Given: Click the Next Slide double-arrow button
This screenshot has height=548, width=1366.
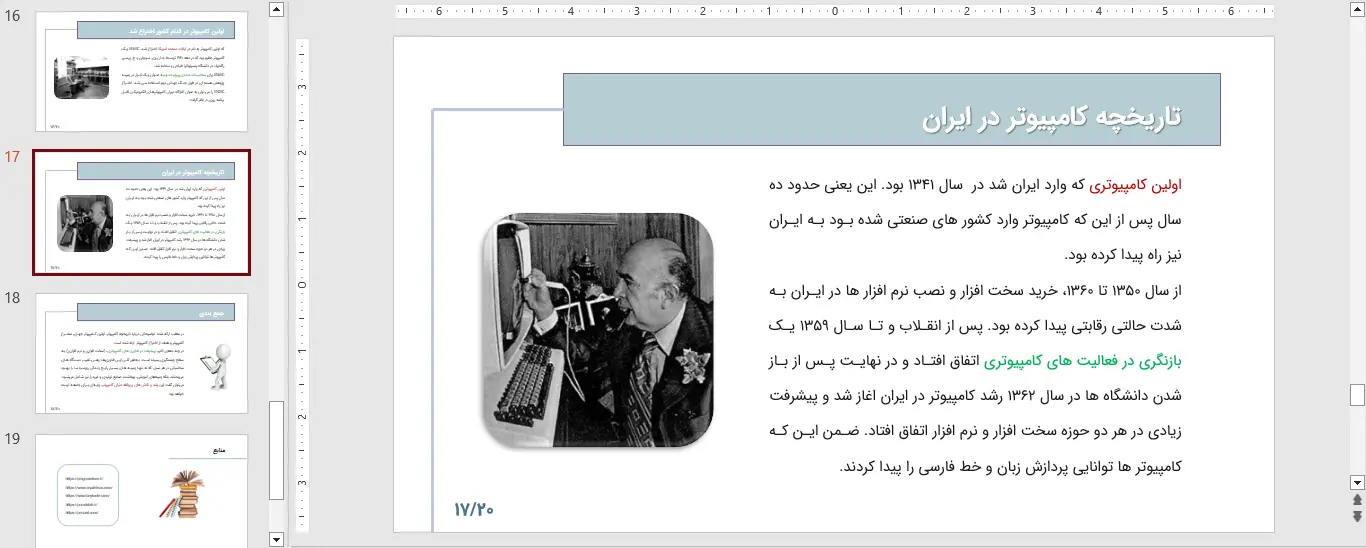Looking at the screenshot, I should (1357, 516).
